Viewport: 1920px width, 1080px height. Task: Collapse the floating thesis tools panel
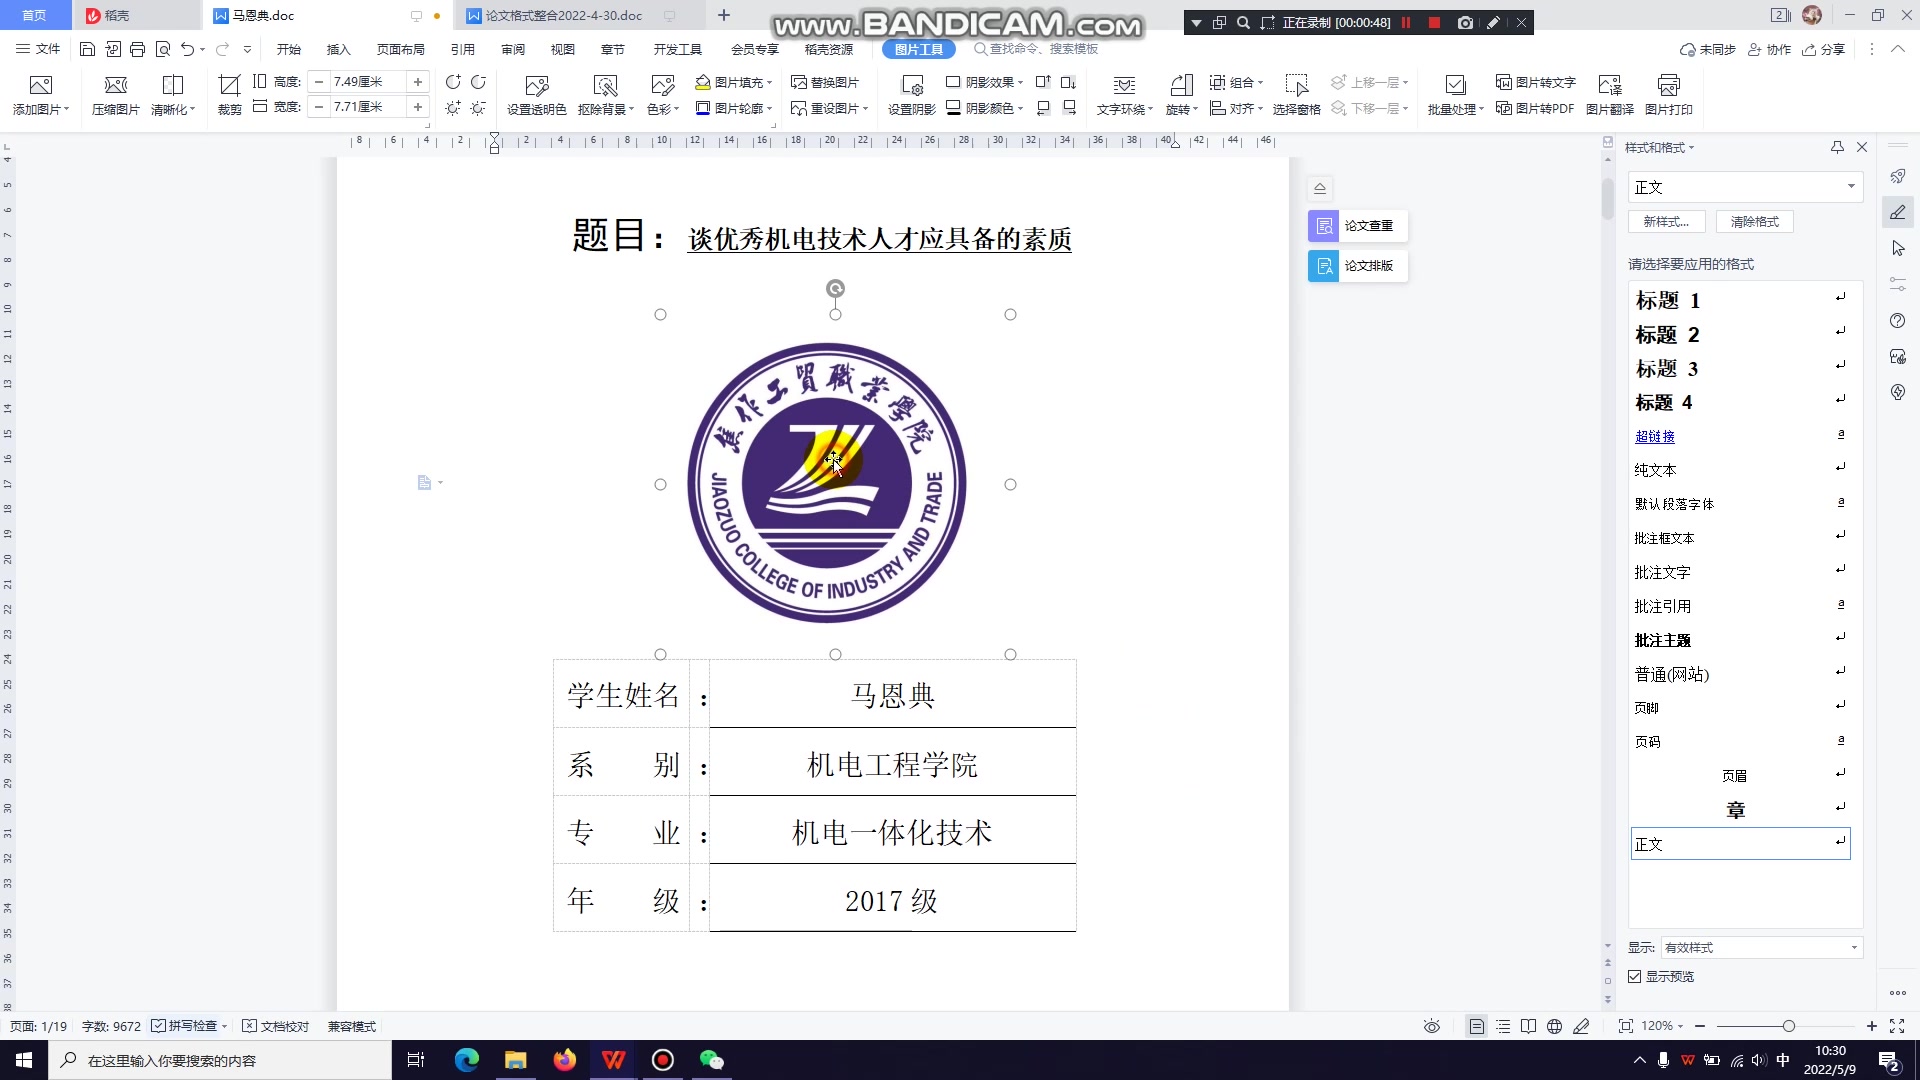pos(1319,188)
